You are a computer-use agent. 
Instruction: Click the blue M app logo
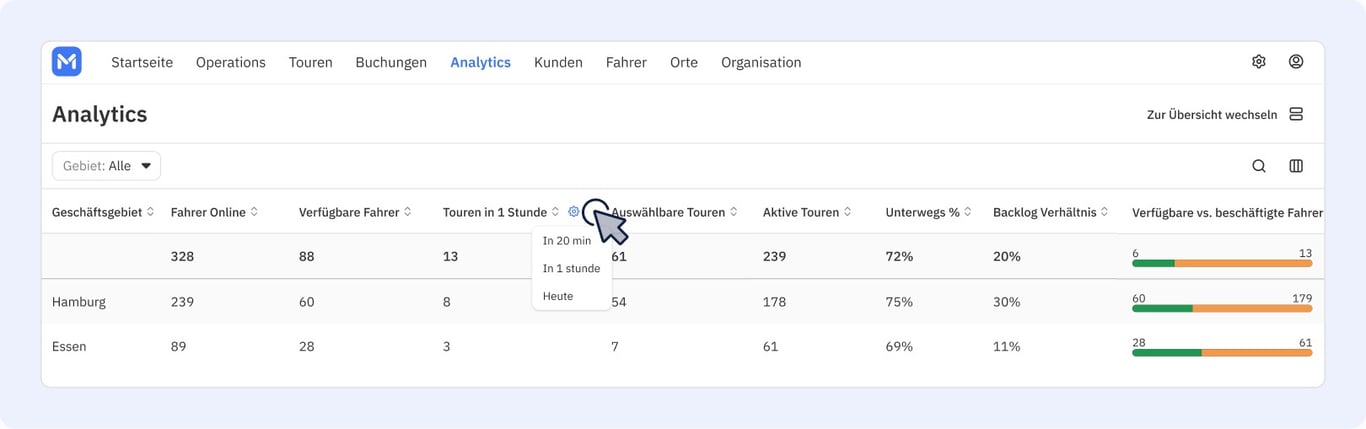tap(67, 62)
